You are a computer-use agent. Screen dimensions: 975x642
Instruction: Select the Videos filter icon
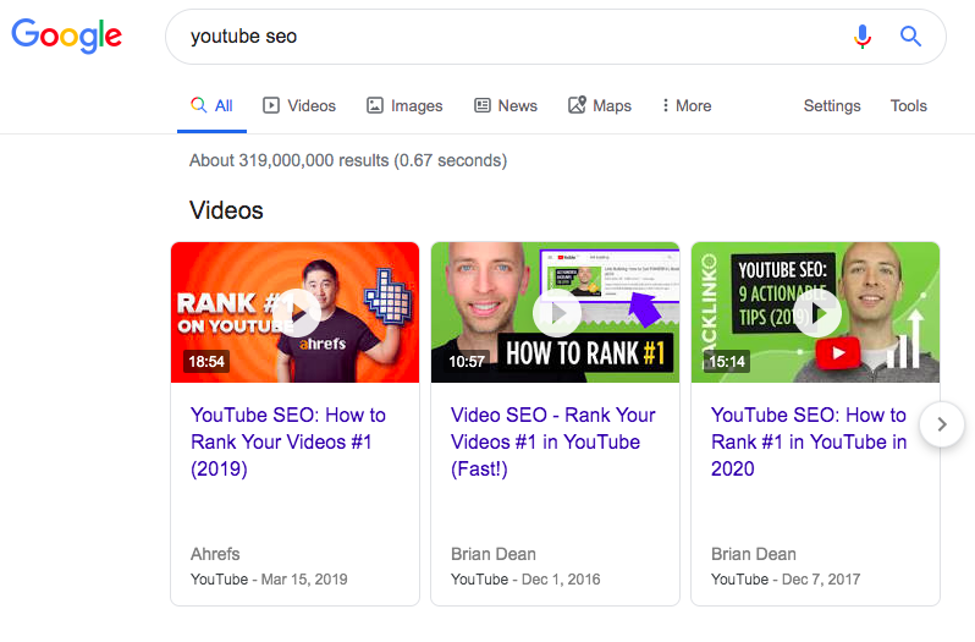pos(271,105)
